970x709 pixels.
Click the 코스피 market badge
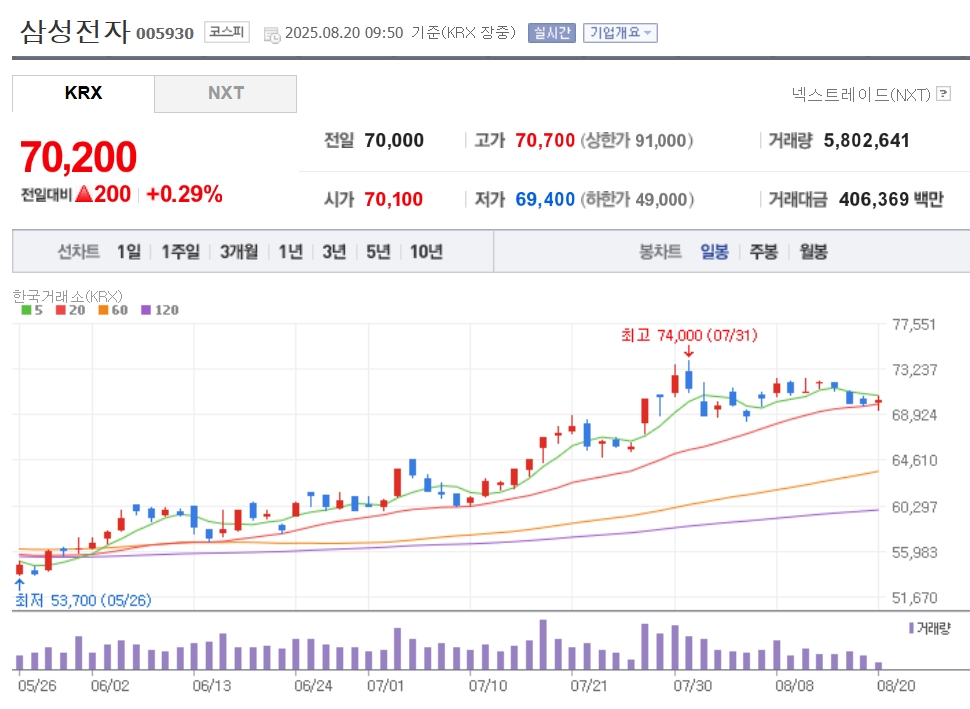[226, 32]
